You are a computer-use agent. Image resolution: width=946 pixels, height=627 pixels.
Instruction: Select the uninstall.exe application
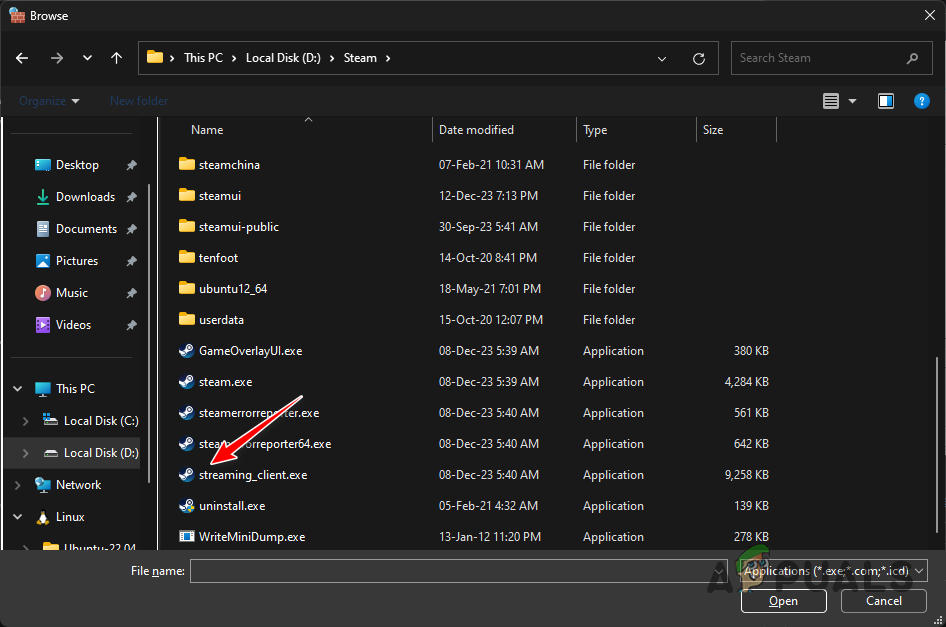233,505
